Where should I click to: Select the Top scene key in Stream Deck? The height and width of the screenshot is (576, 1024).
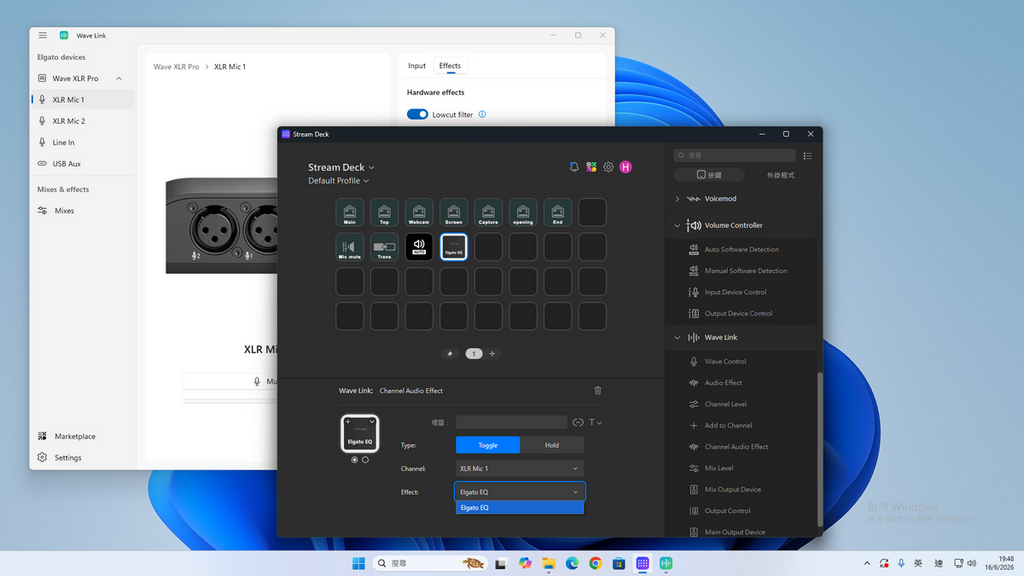[384, 213]
